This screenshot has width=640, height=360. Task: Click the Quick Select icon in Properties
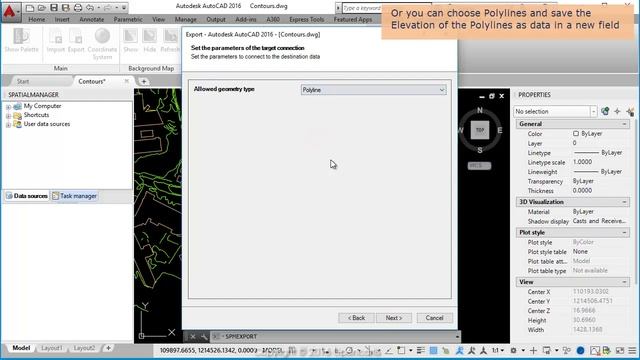[x=630, y=111]
